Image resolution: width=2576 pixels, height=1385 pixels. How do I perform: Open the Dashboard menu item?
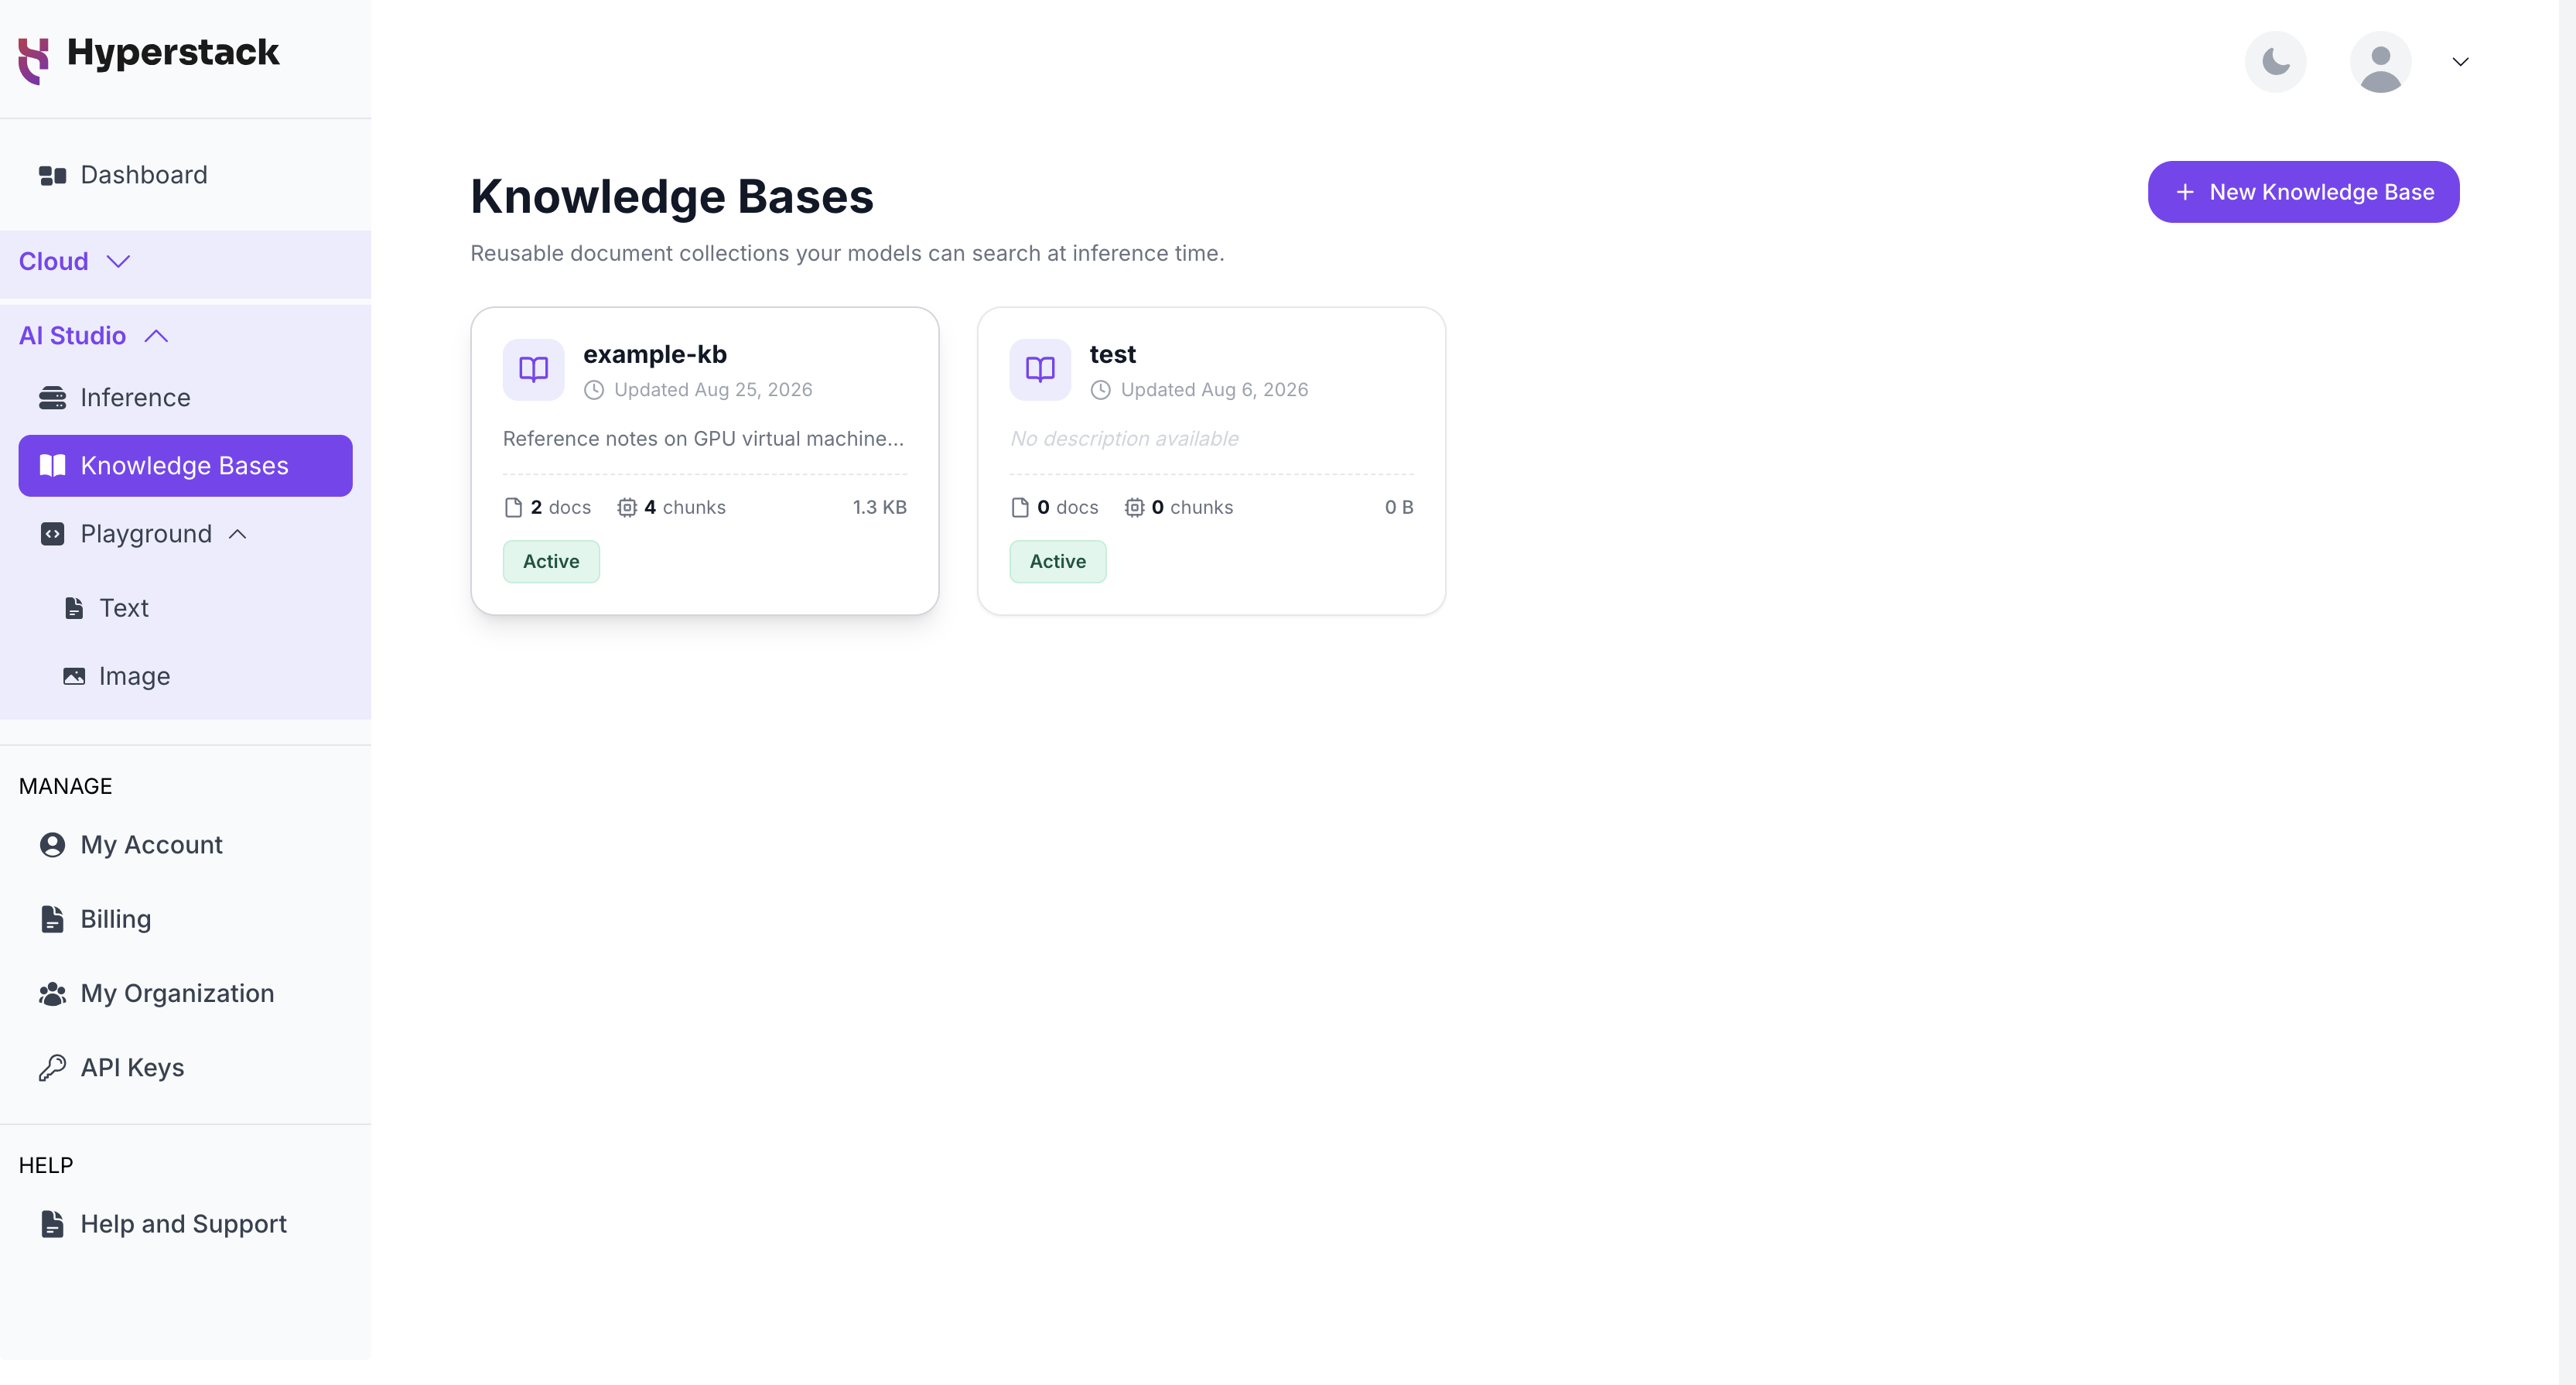point(185,176)
